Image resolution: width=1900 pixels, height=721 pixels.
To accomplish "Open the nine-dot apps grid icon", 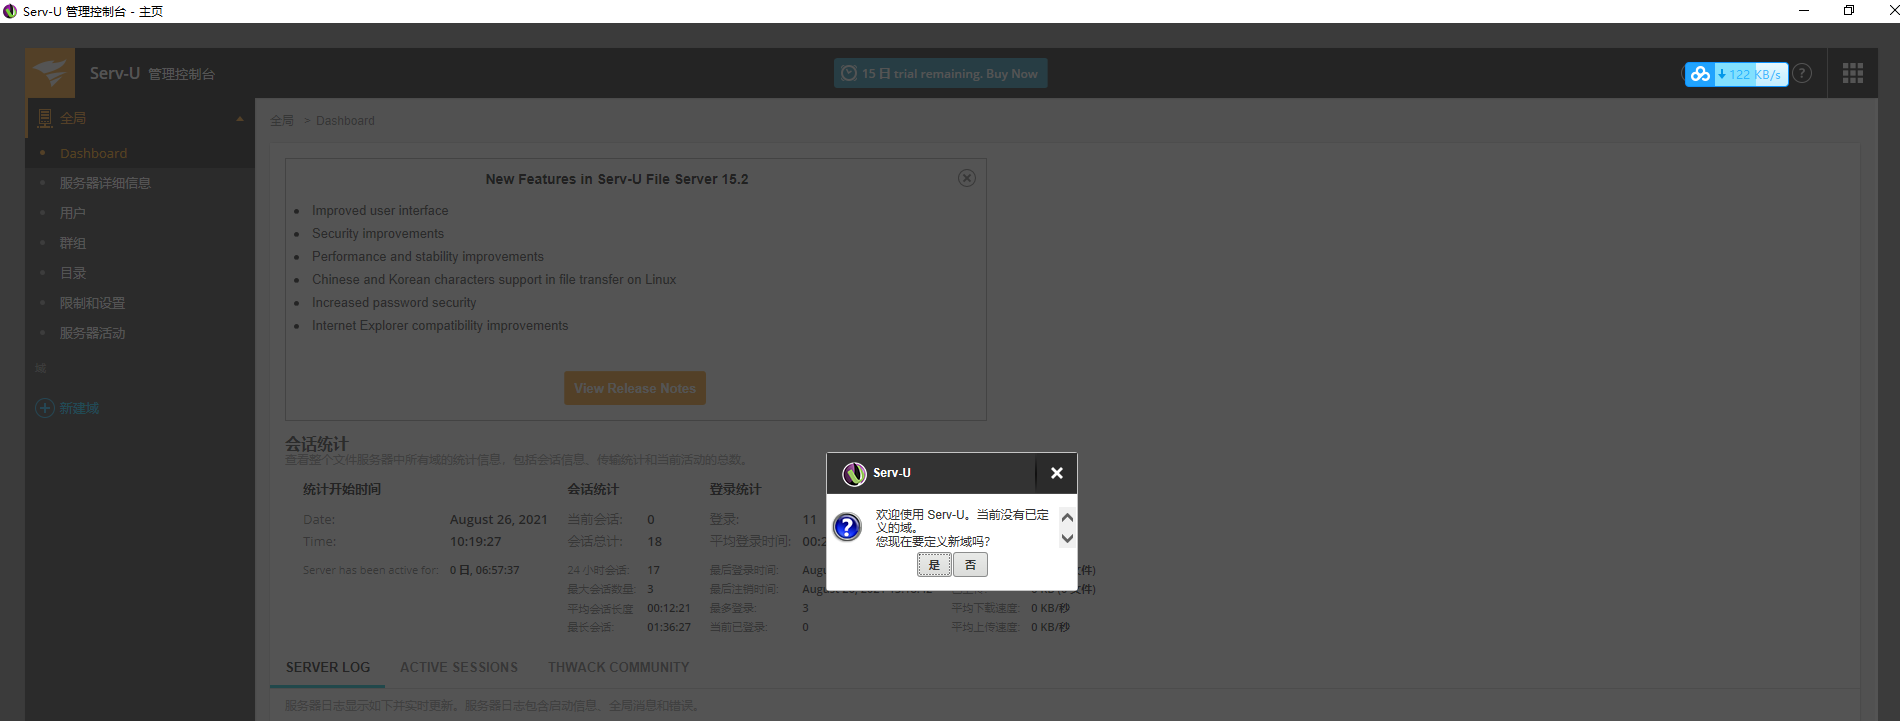I will pos(1853,73).
